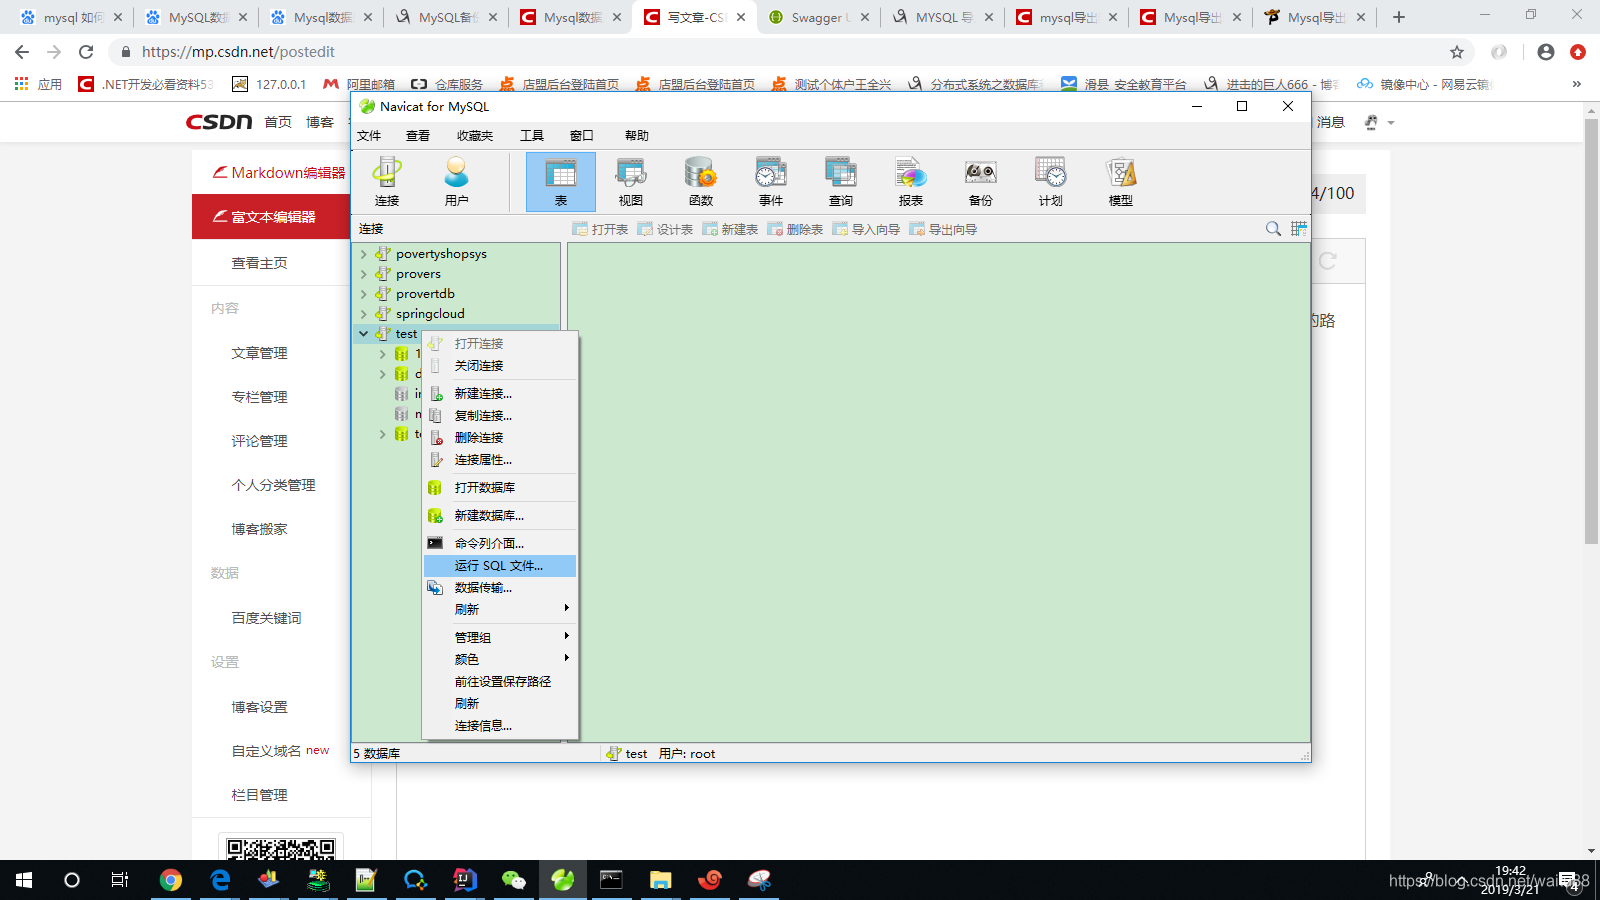Expand the provertdb connection node
Screen dimensions: 1600x900
pos(364,294)
